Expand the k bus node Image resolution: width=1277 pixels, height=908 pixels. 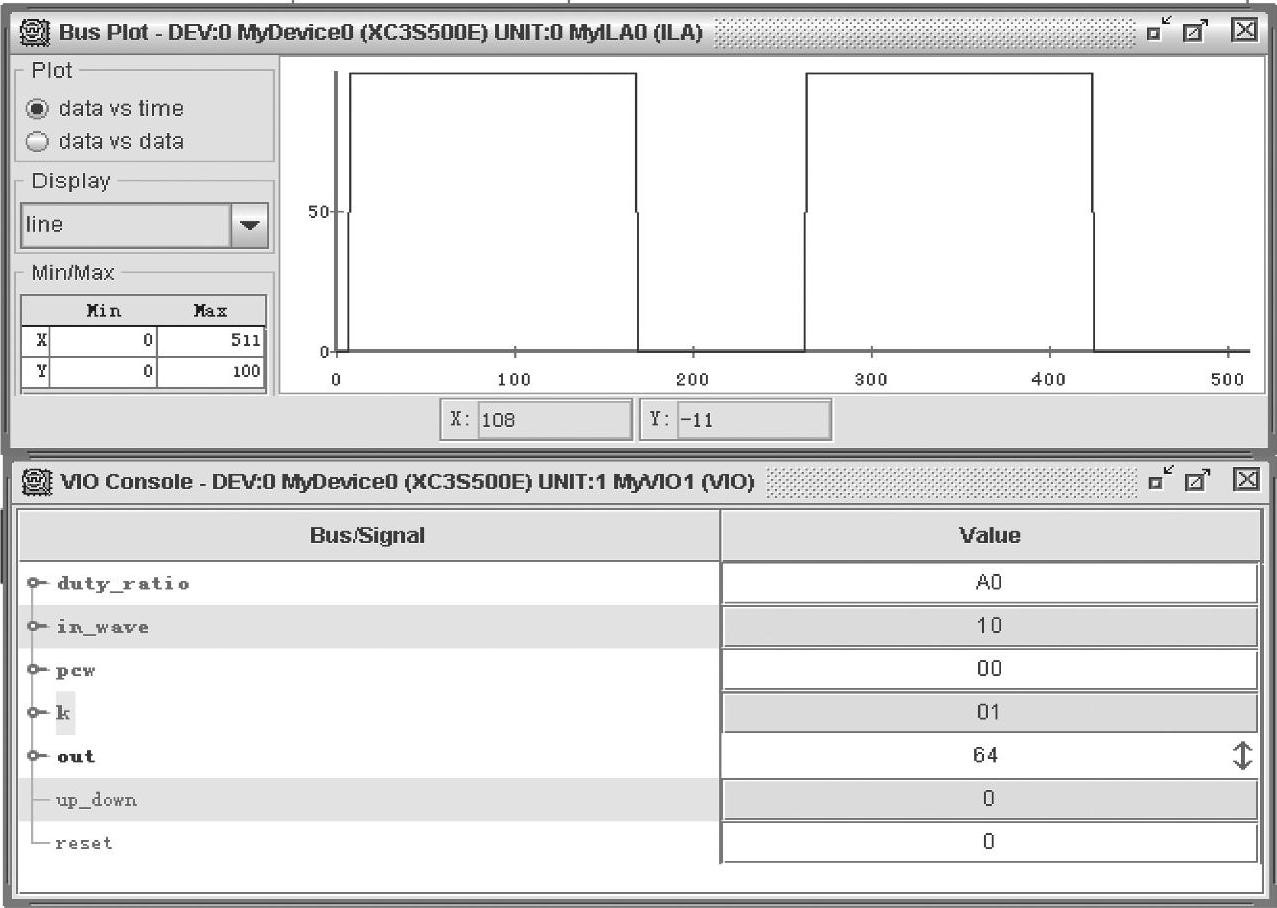coord(35,712)
